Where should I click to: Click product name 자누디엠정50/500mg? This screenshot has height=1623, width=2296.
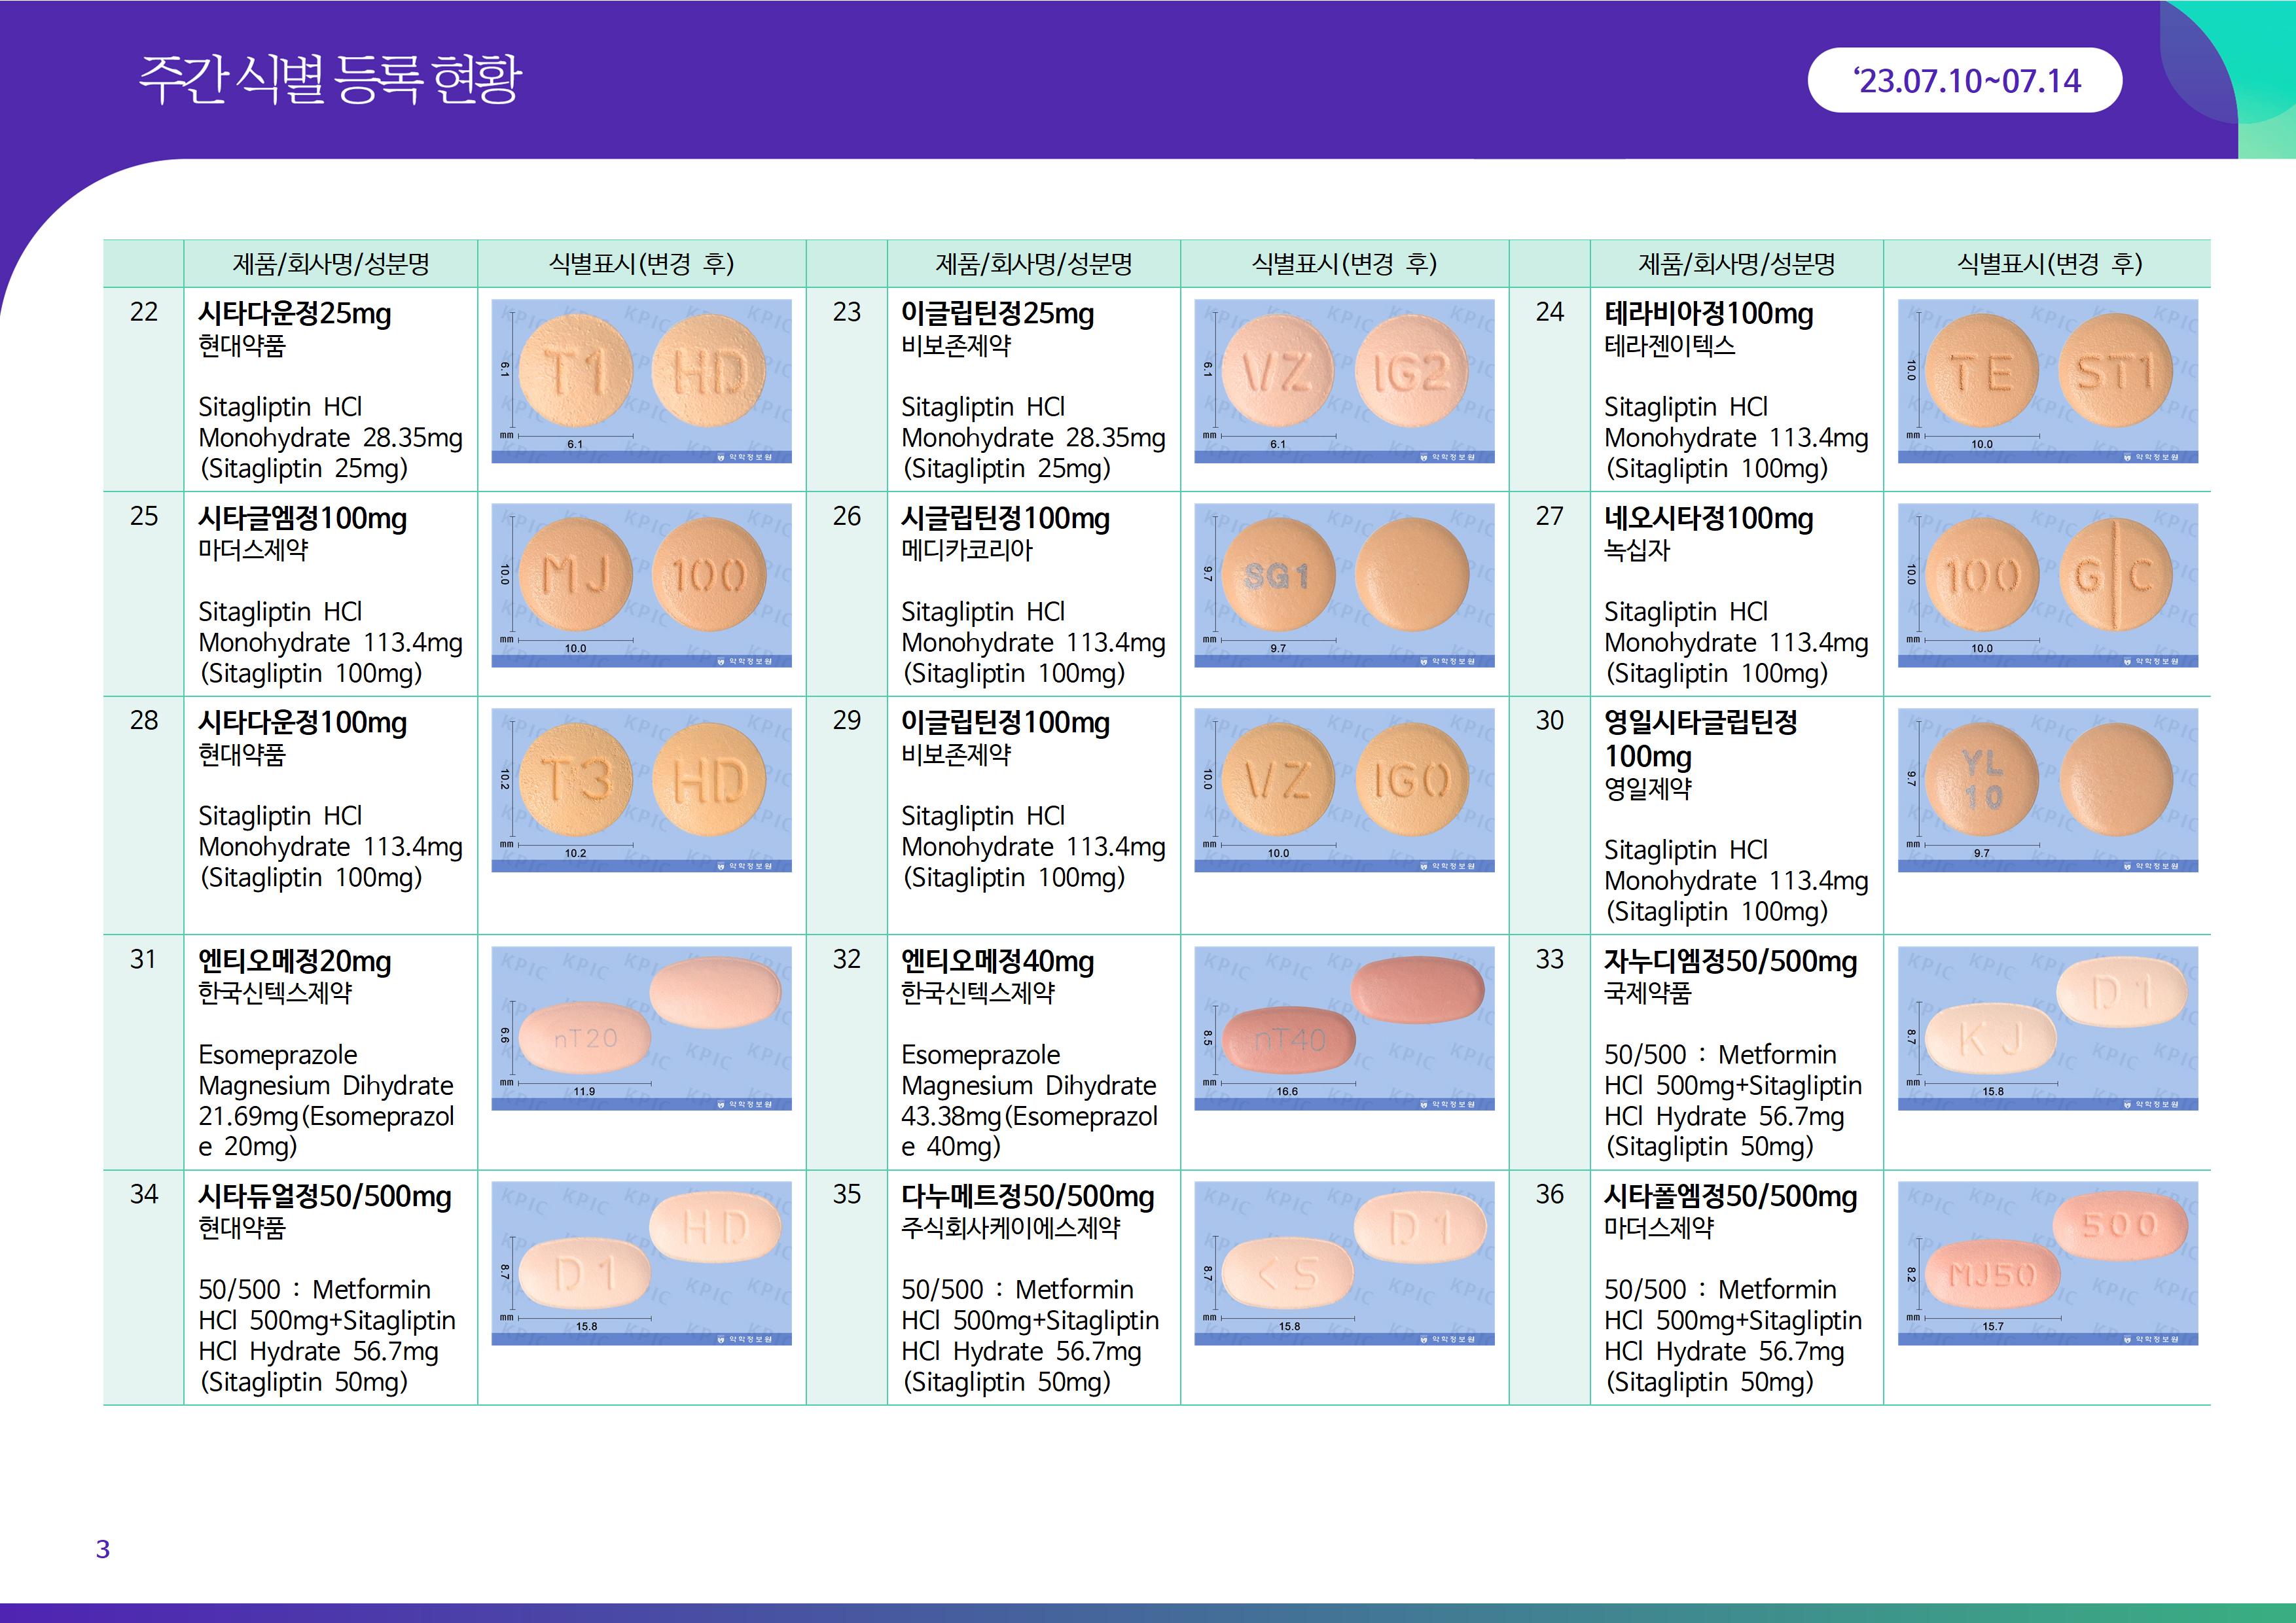1730,961
